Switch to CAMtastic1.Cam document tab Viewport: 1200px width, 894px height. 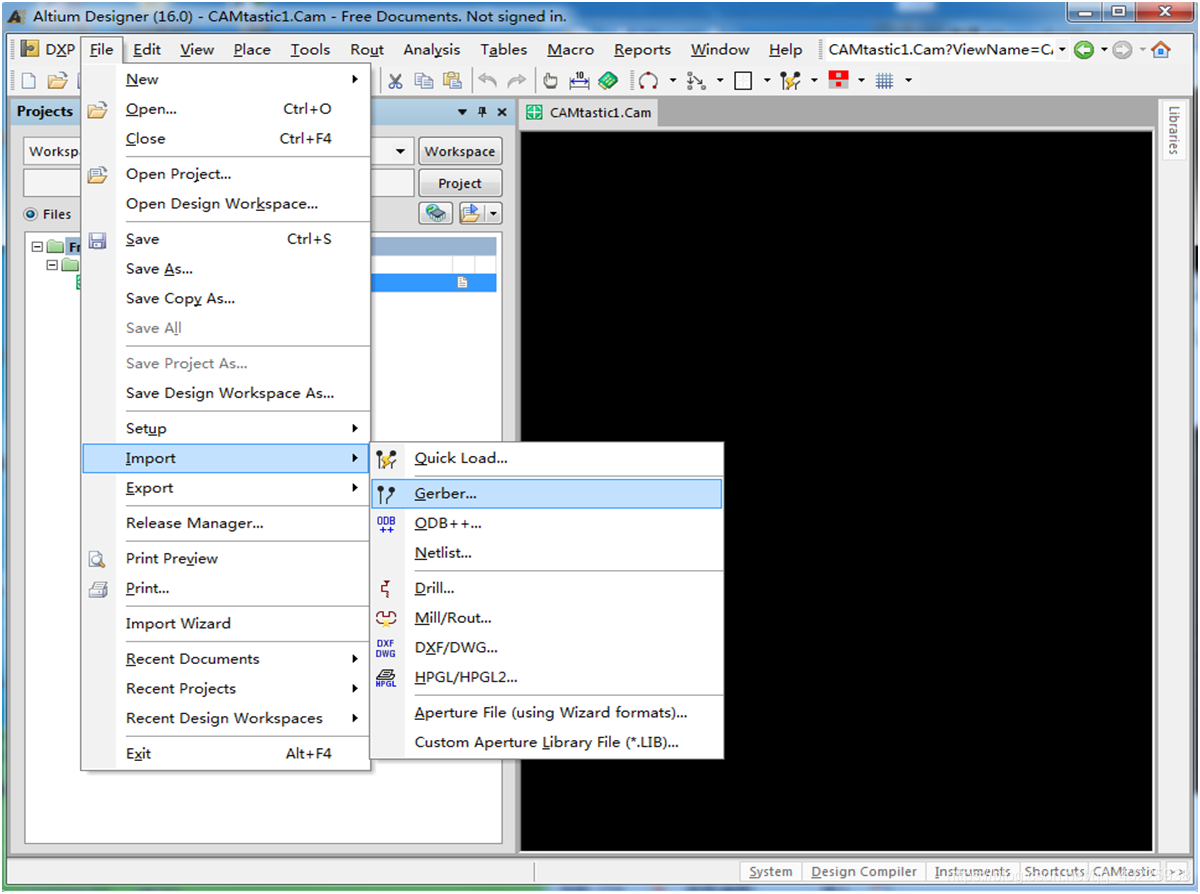589,112
